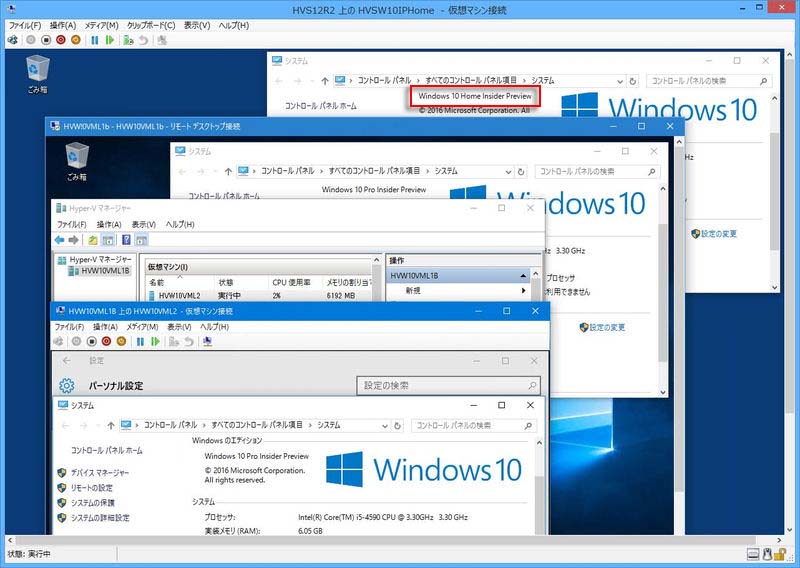Open the Recycle Bin on the outer desktop
The image size is (800, 568).
click(37, 74)
